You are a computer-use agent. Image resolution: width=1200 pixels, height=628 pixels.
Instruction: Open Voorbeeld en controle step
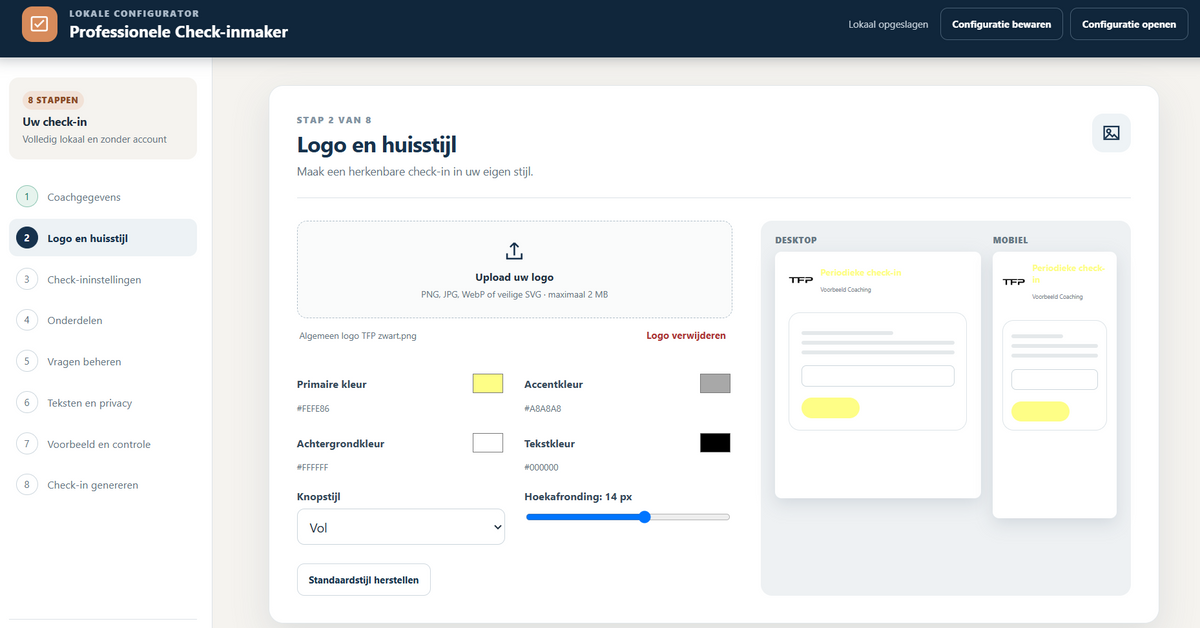103,444
